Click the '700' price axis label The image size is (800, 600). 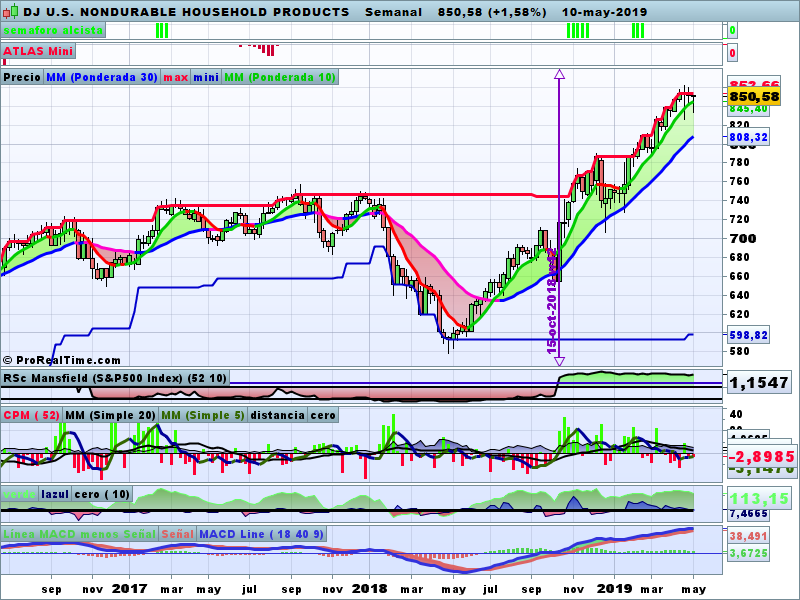[743, 238]
